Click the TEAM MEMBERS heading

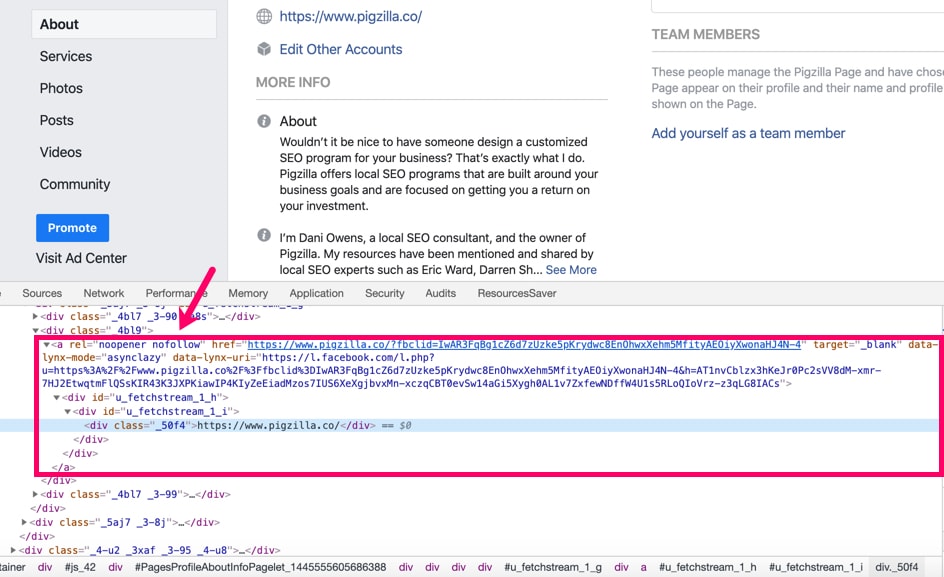coord(706,34)
